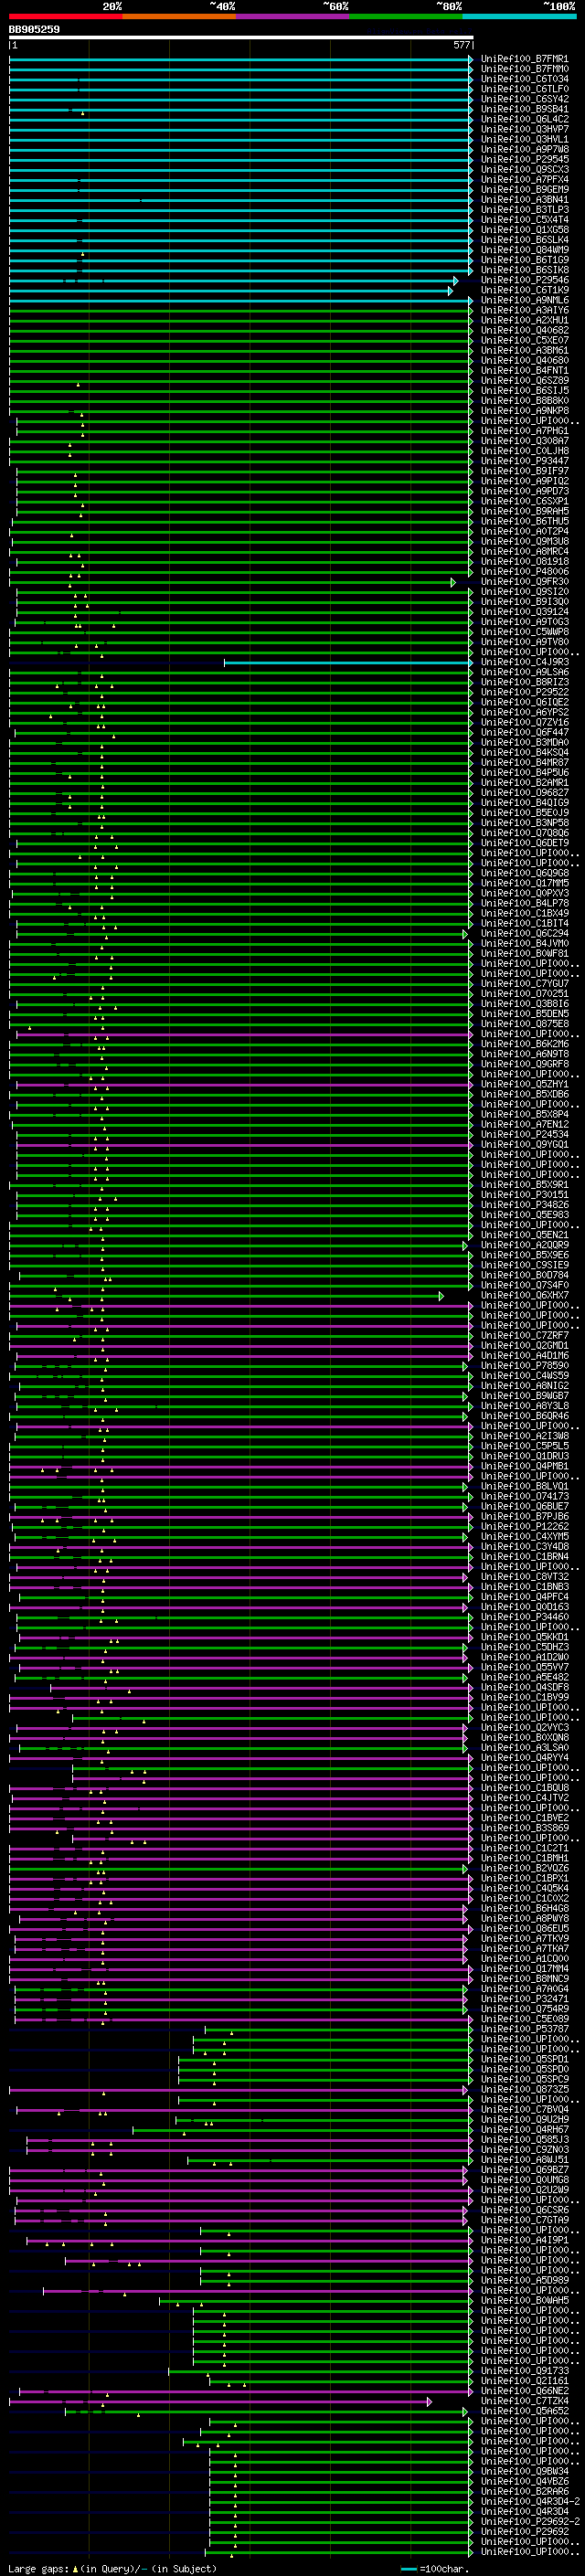Click the UniRef100_Q873Z5 label
Screen dimensions: 585x2576
point(524,2089)
